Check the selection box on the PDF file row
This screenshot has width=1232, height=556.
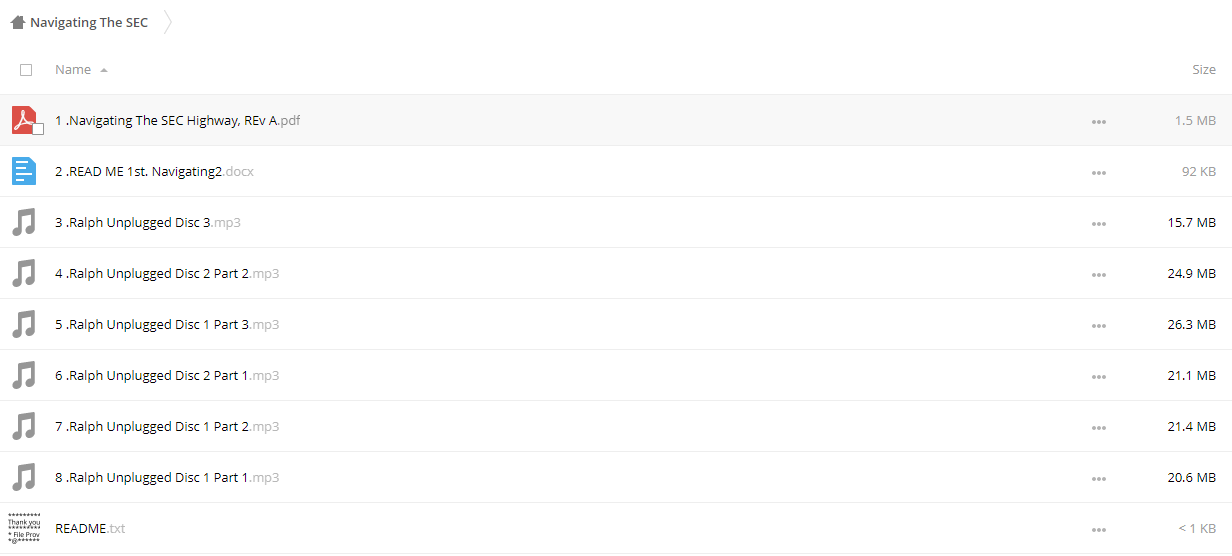(38, 129)
